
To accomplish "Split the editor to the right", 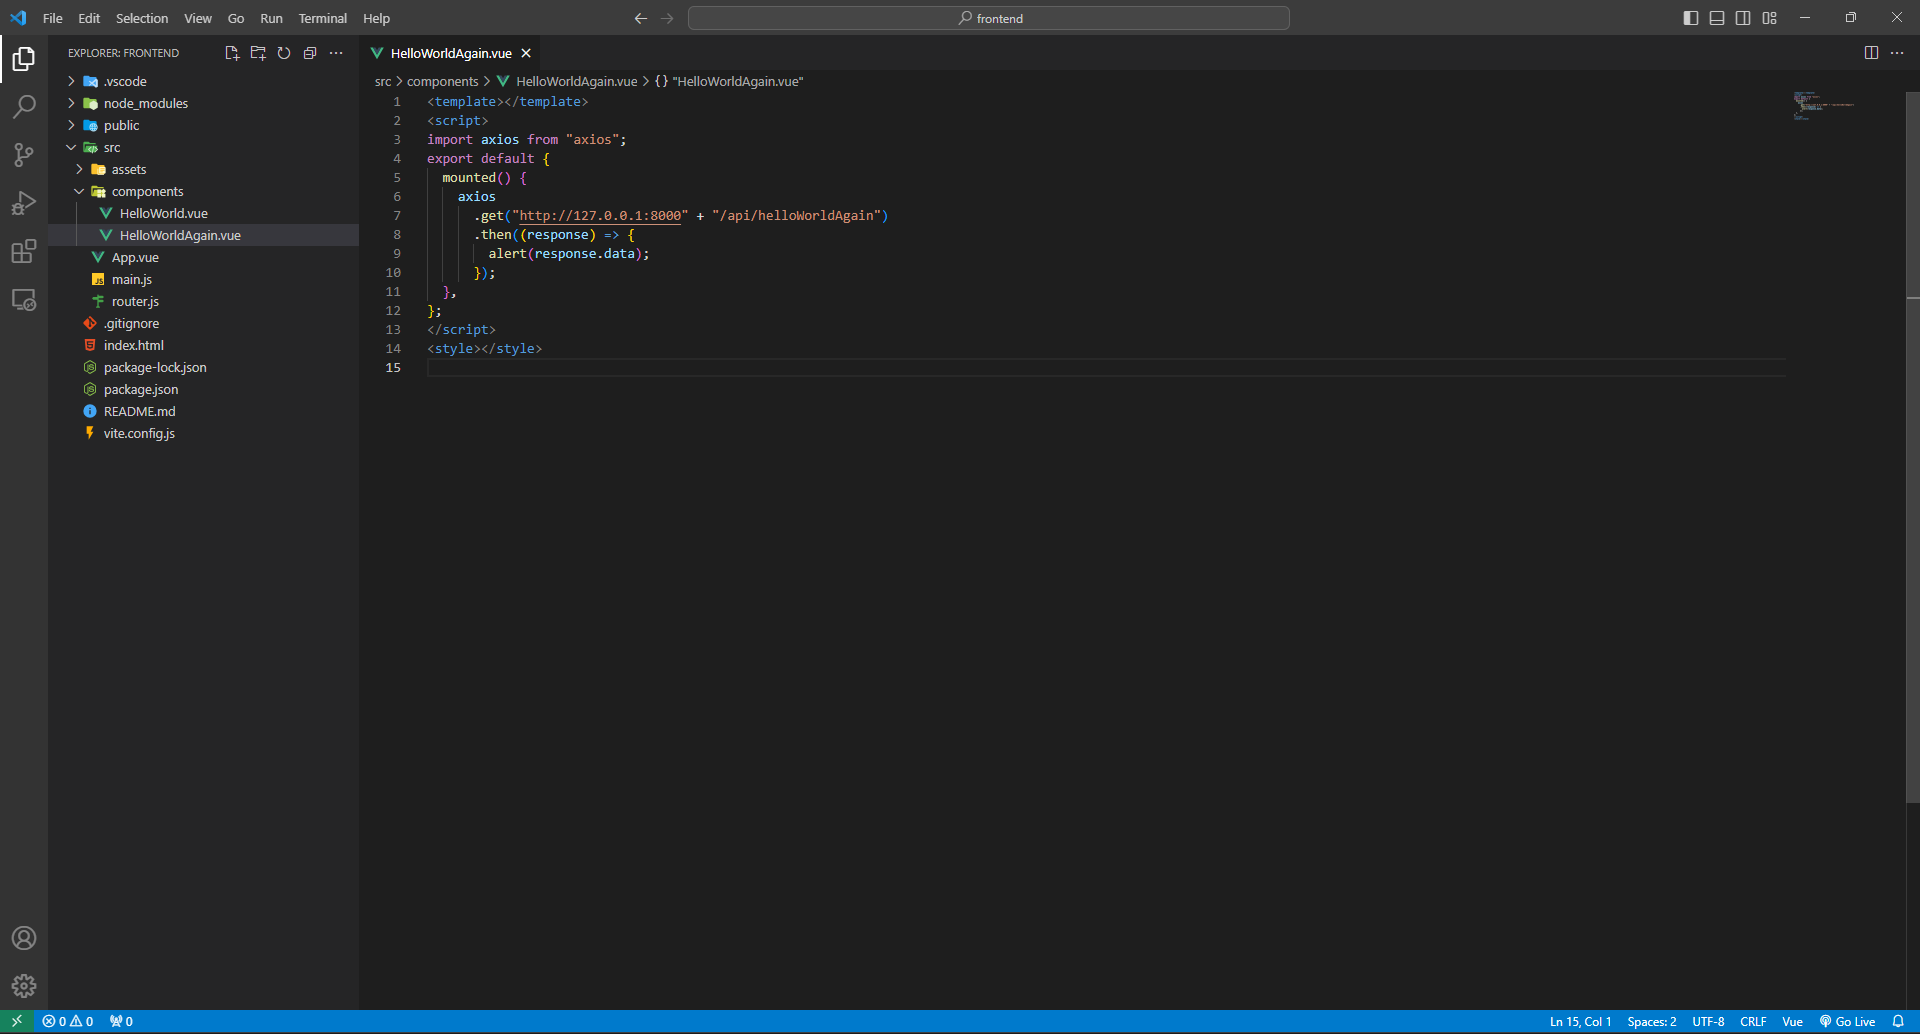I will tap(1871, 53).
